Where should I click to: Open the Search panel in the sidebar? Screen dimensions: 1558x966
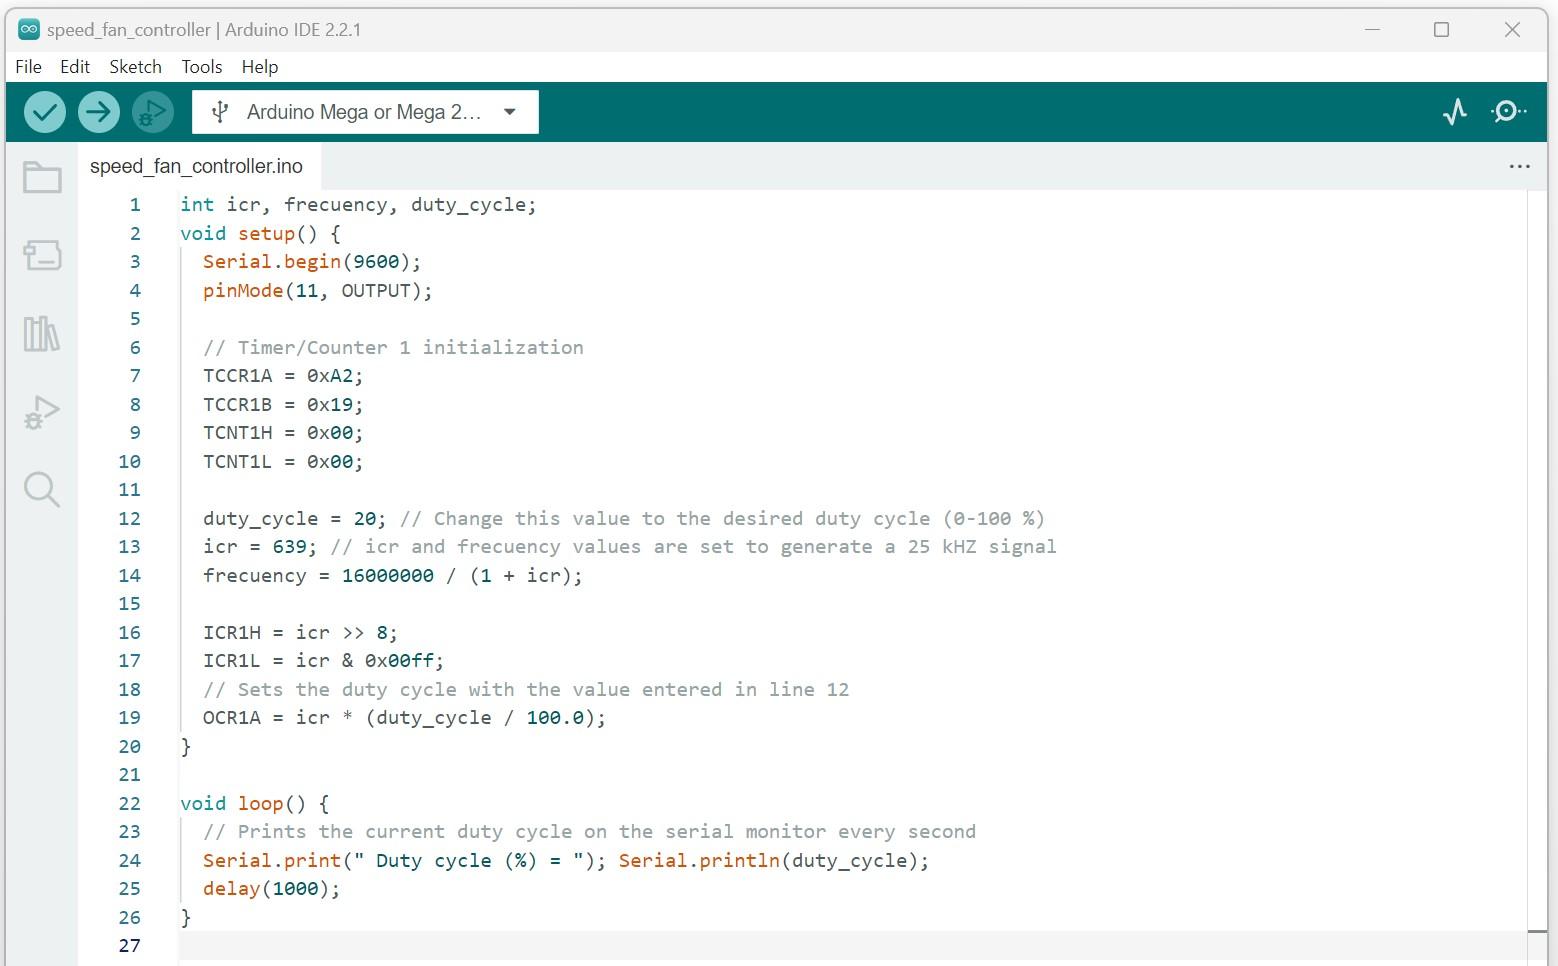[x=42, y=490]
